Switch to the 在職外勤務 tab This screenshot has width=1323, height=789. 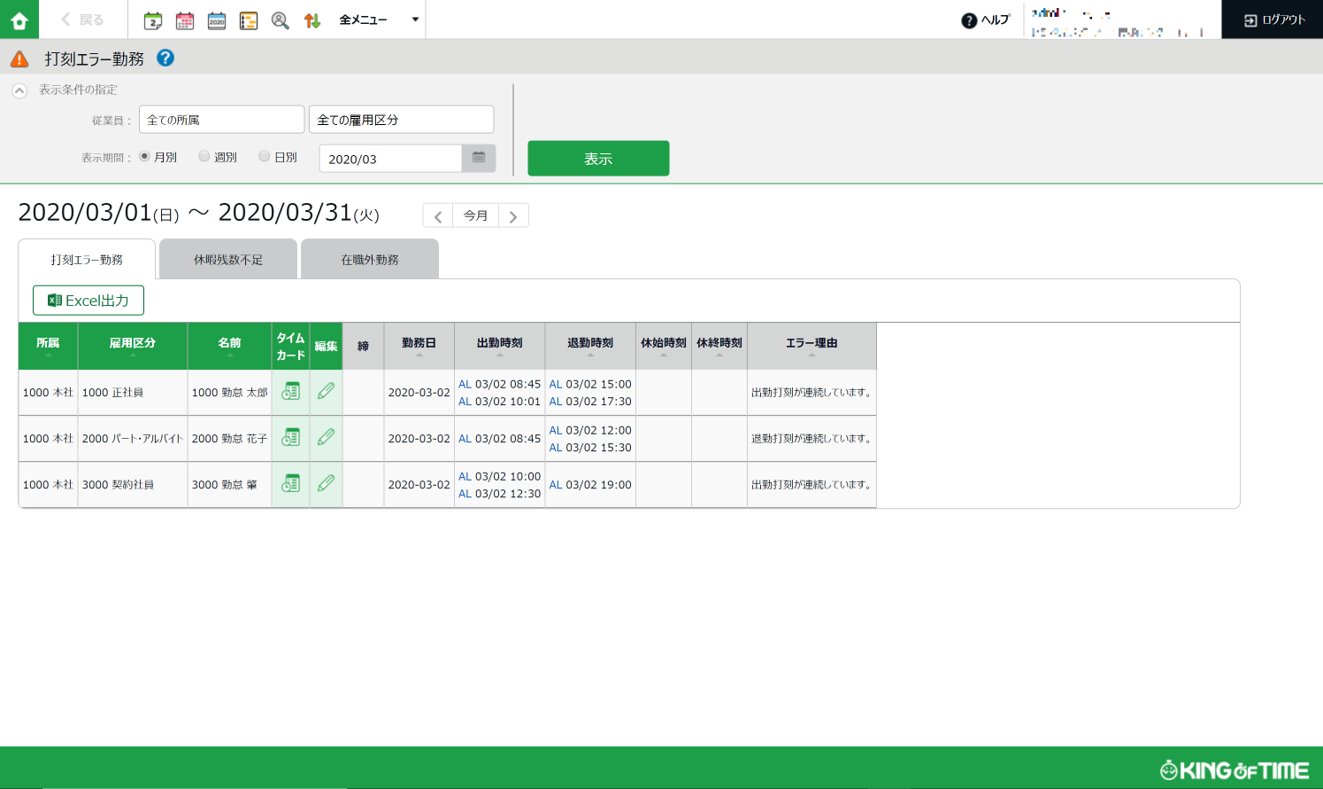pos(370,259)
